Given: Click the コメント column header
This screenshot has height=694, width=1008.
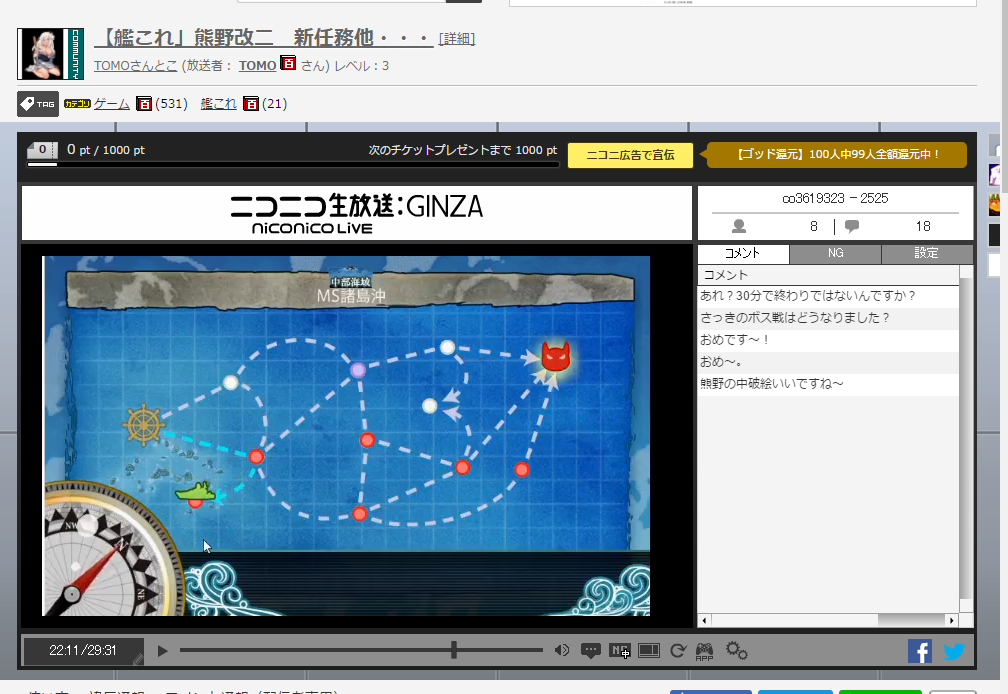Looking at the screenshot, I should tap(828, 275).
